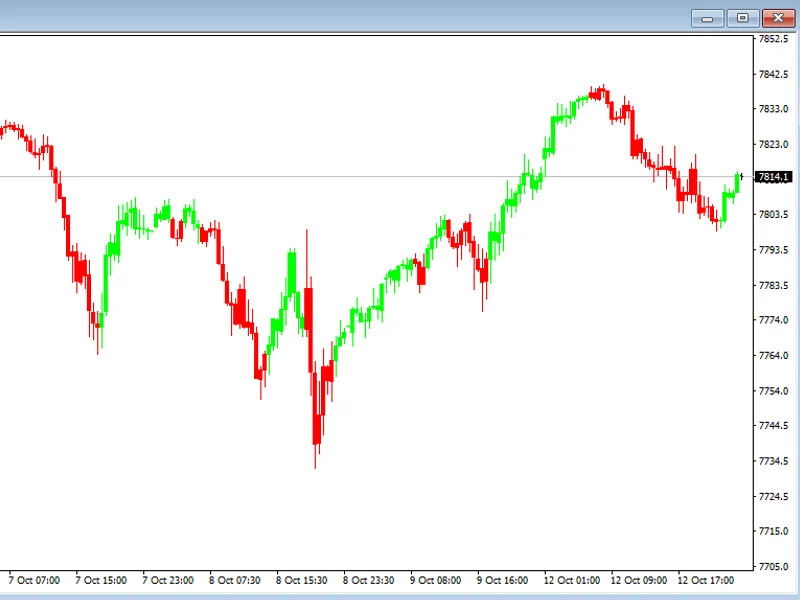The height and width of the screenshot is (600, 800).
Task: Click the latest green candle at chart's right edge
Action: (x=737, y=183)
